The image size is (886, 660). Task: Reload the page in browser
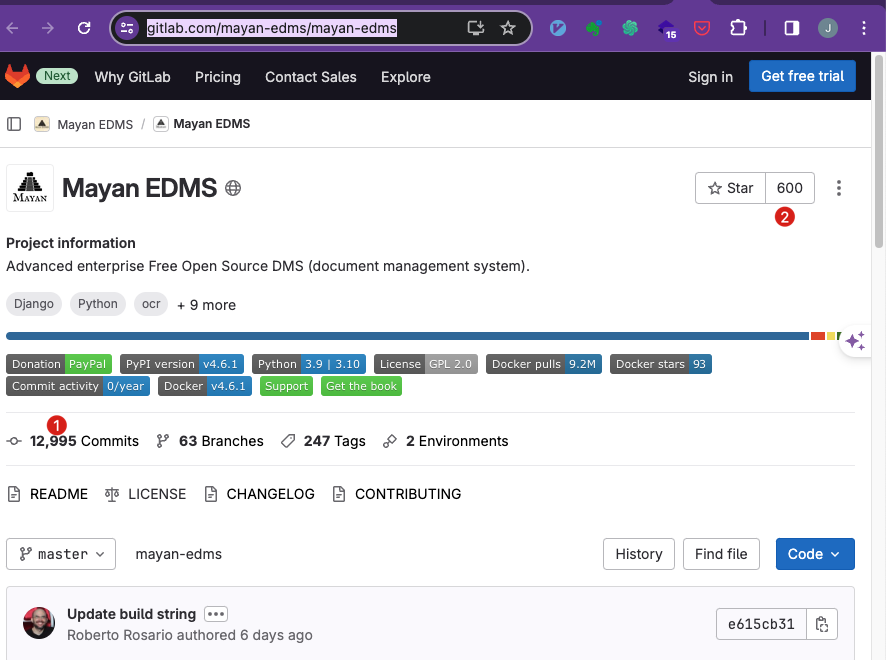pos(84,28)
